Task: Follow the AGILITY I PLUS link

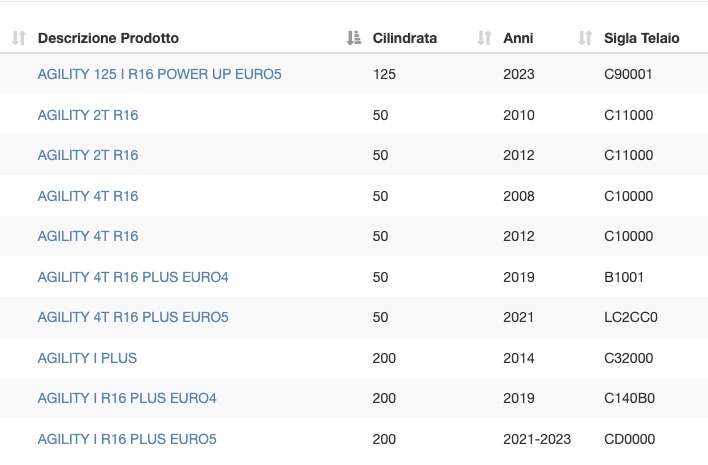Action: pos(87,358)
